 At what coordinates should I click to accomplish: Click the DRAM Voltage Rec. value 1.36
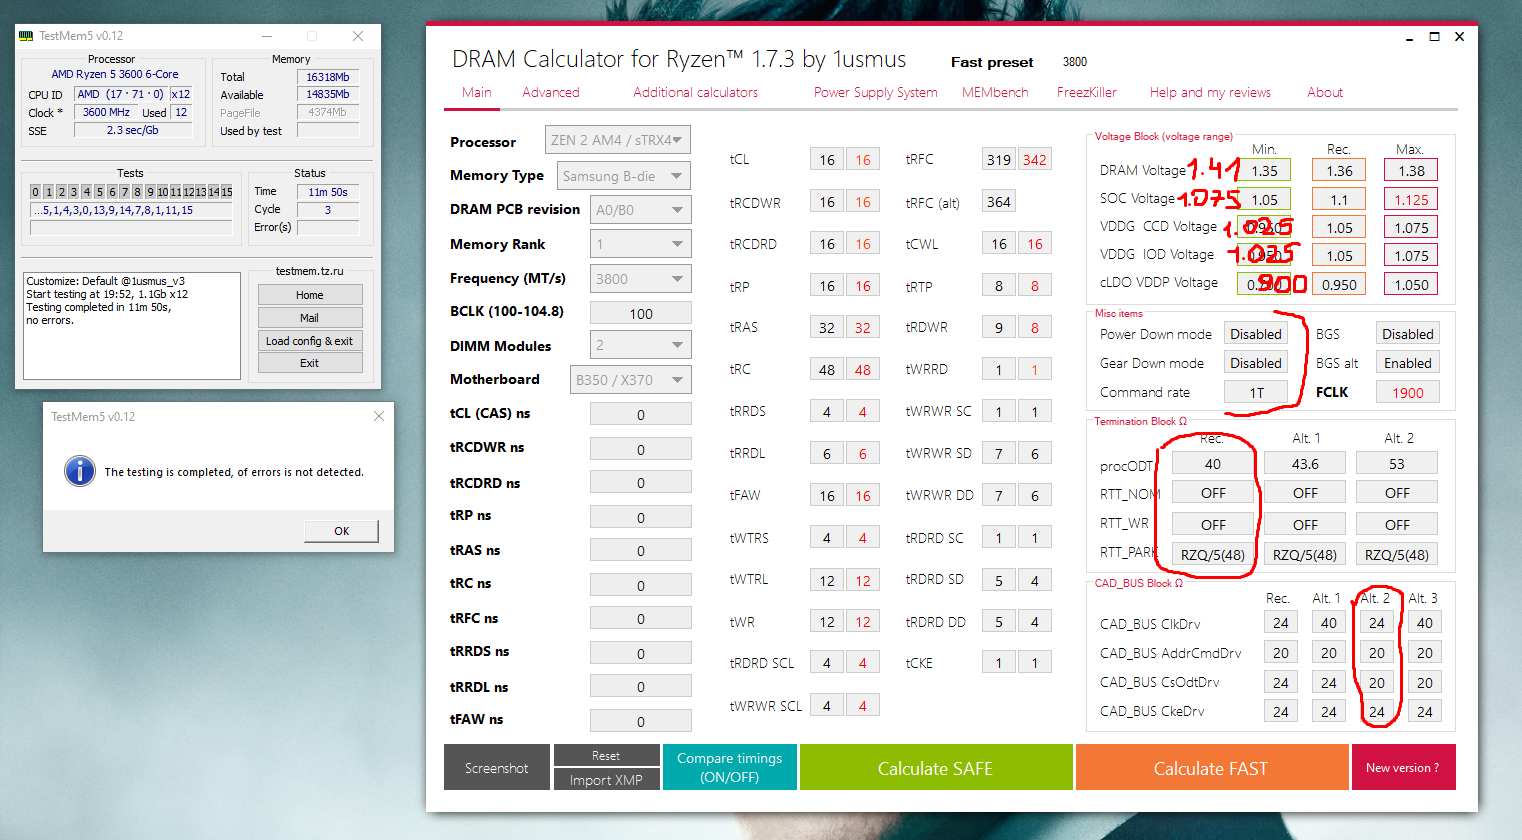1339,171
